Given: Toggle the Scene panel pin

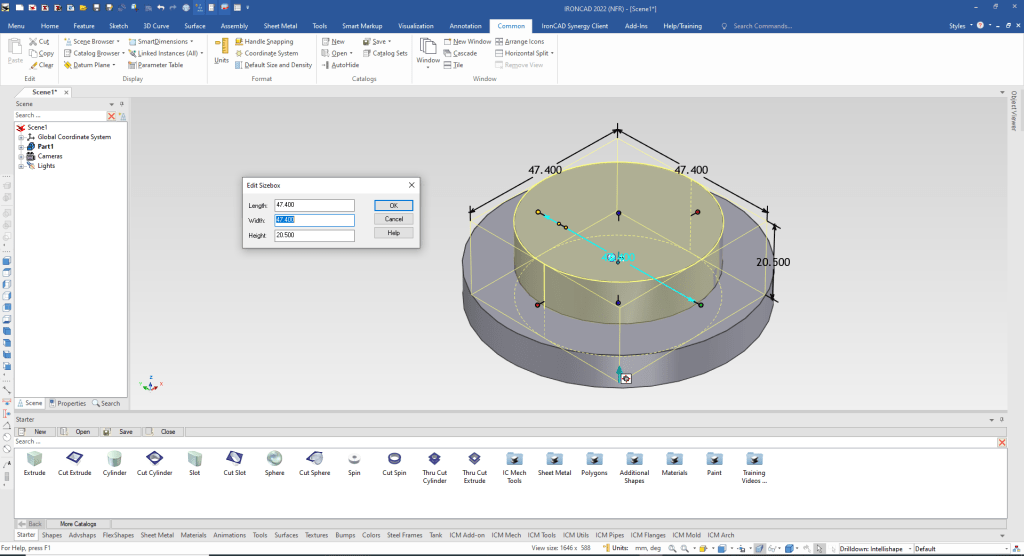Looking at the screenshot, I should coord(121,103).
